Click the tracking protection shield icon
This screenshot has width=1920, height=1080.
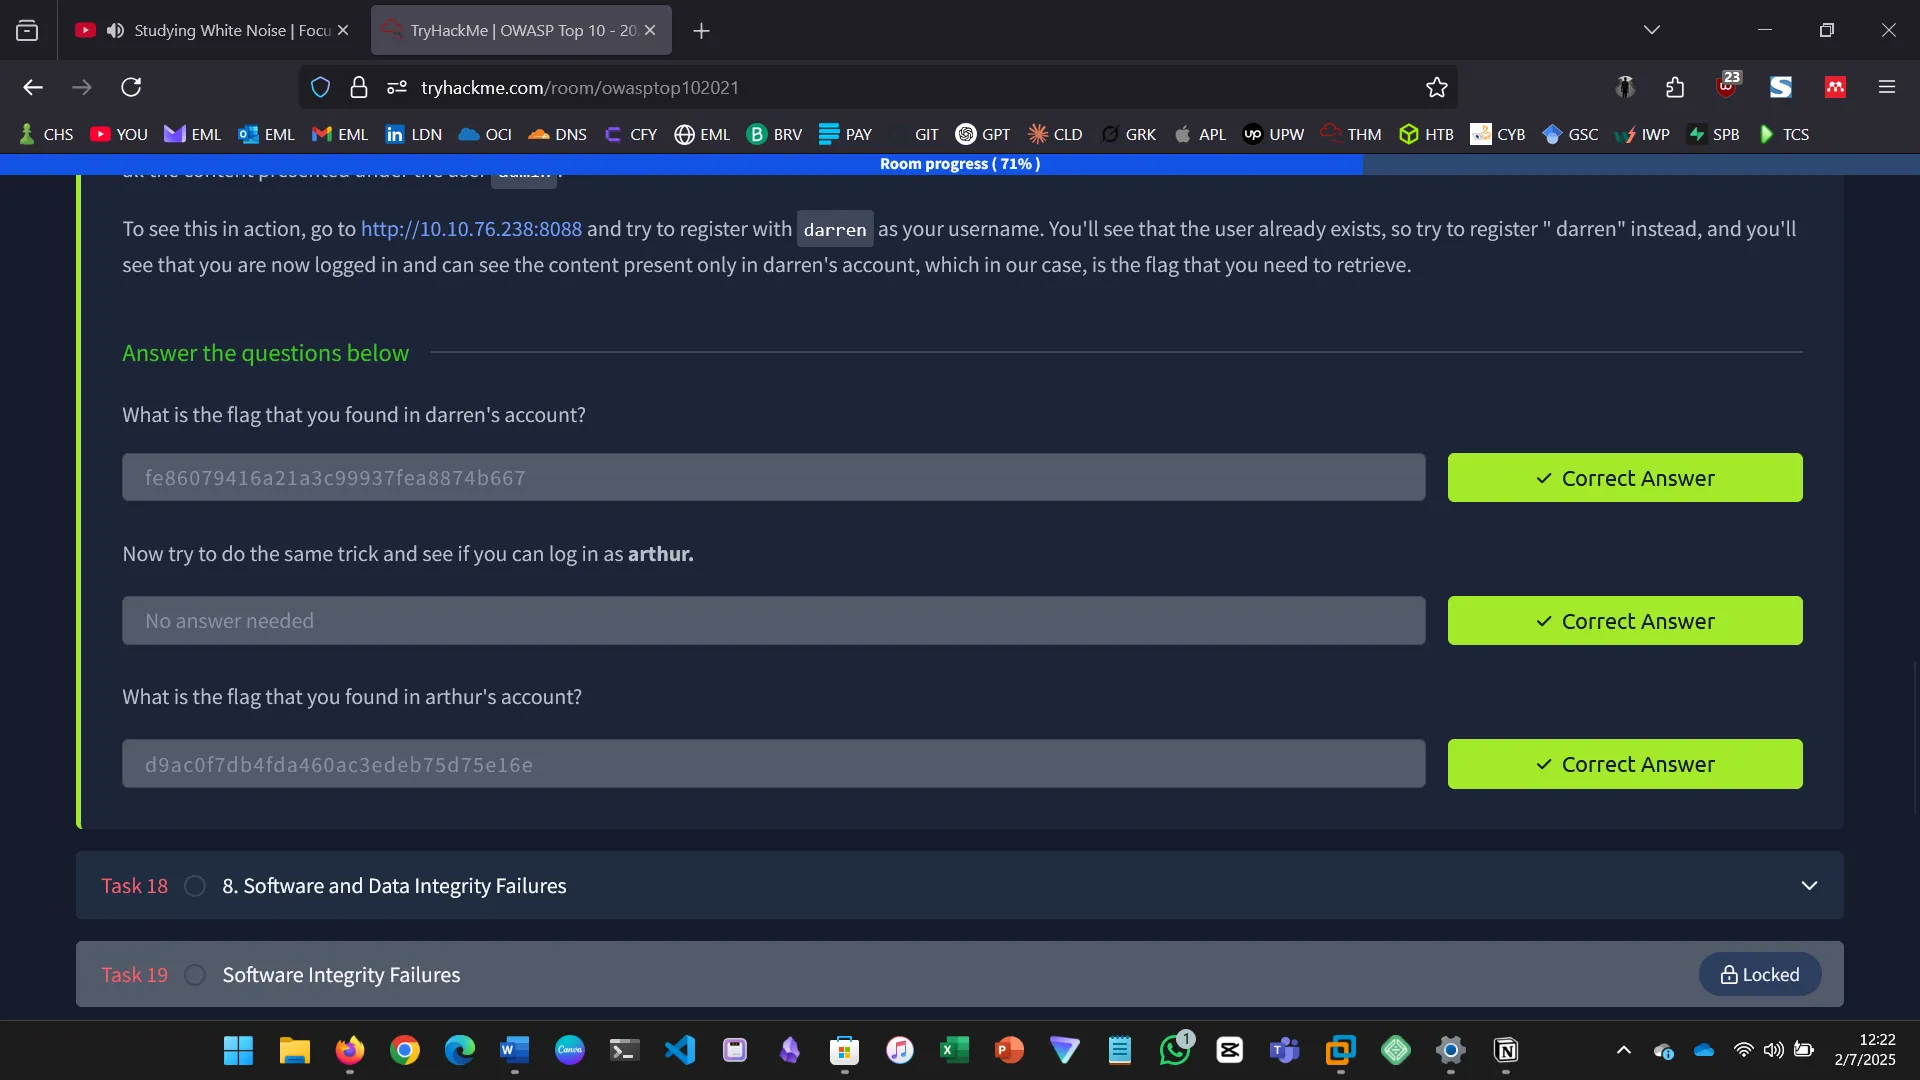point(320,88)
